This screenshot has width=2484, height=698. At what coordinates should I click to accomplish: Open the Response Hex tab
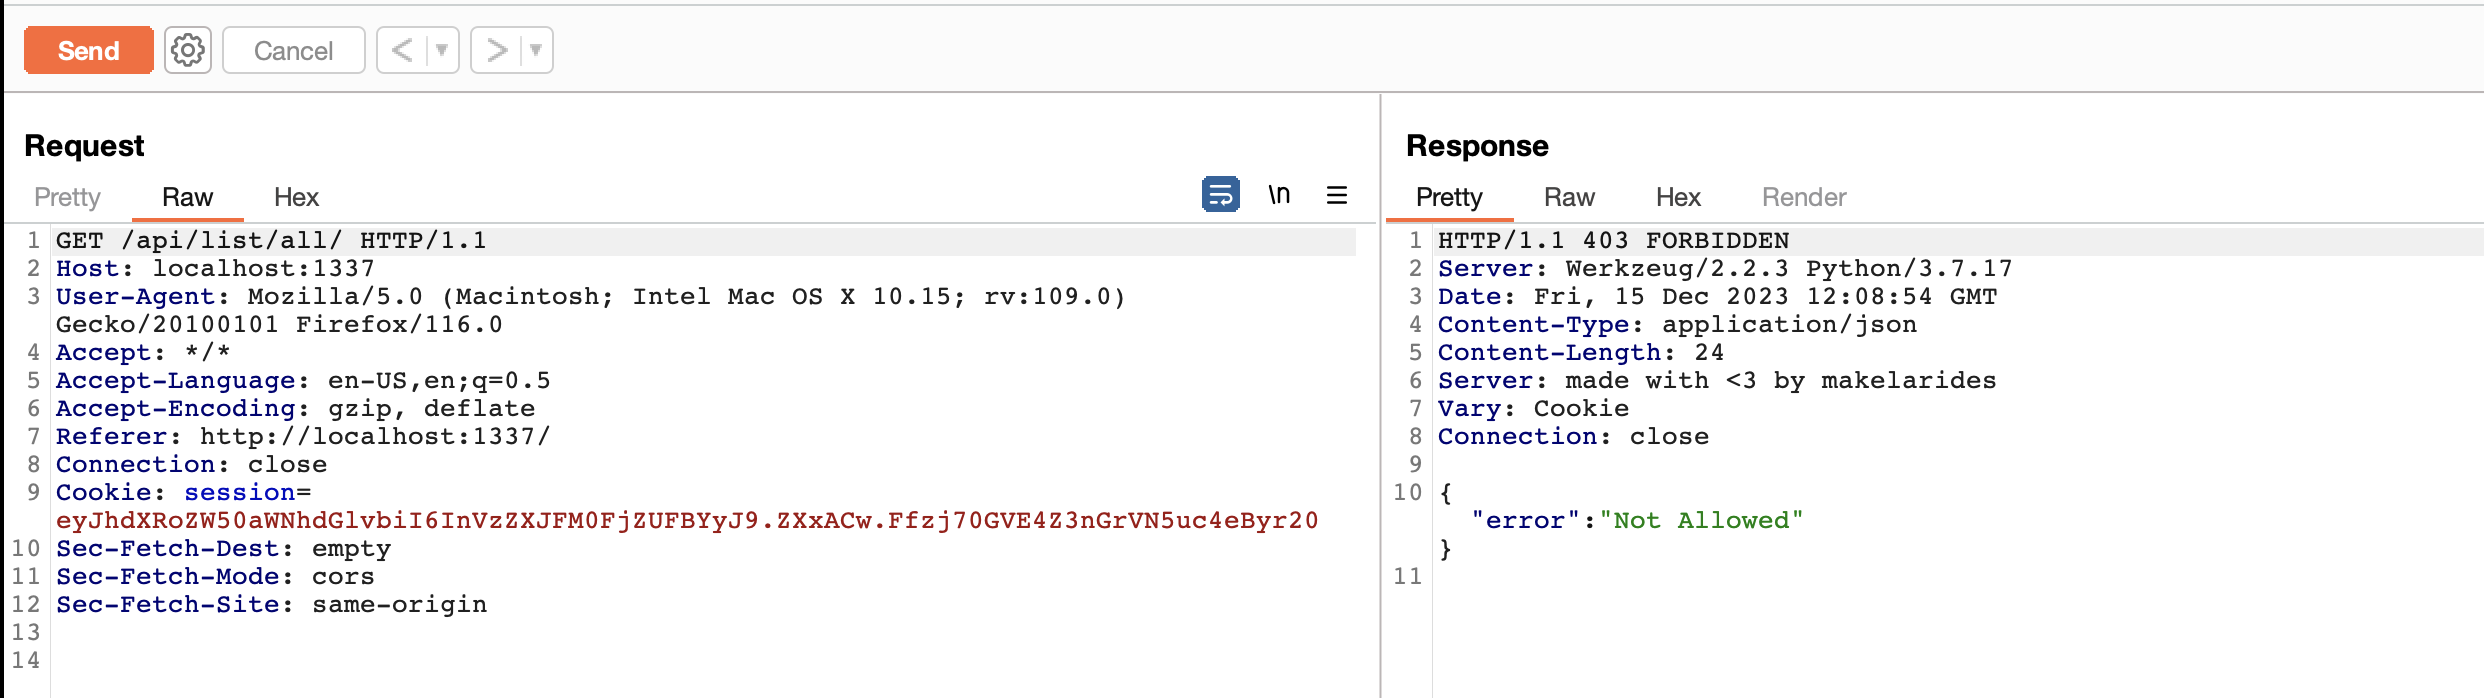coord(1678,197)
